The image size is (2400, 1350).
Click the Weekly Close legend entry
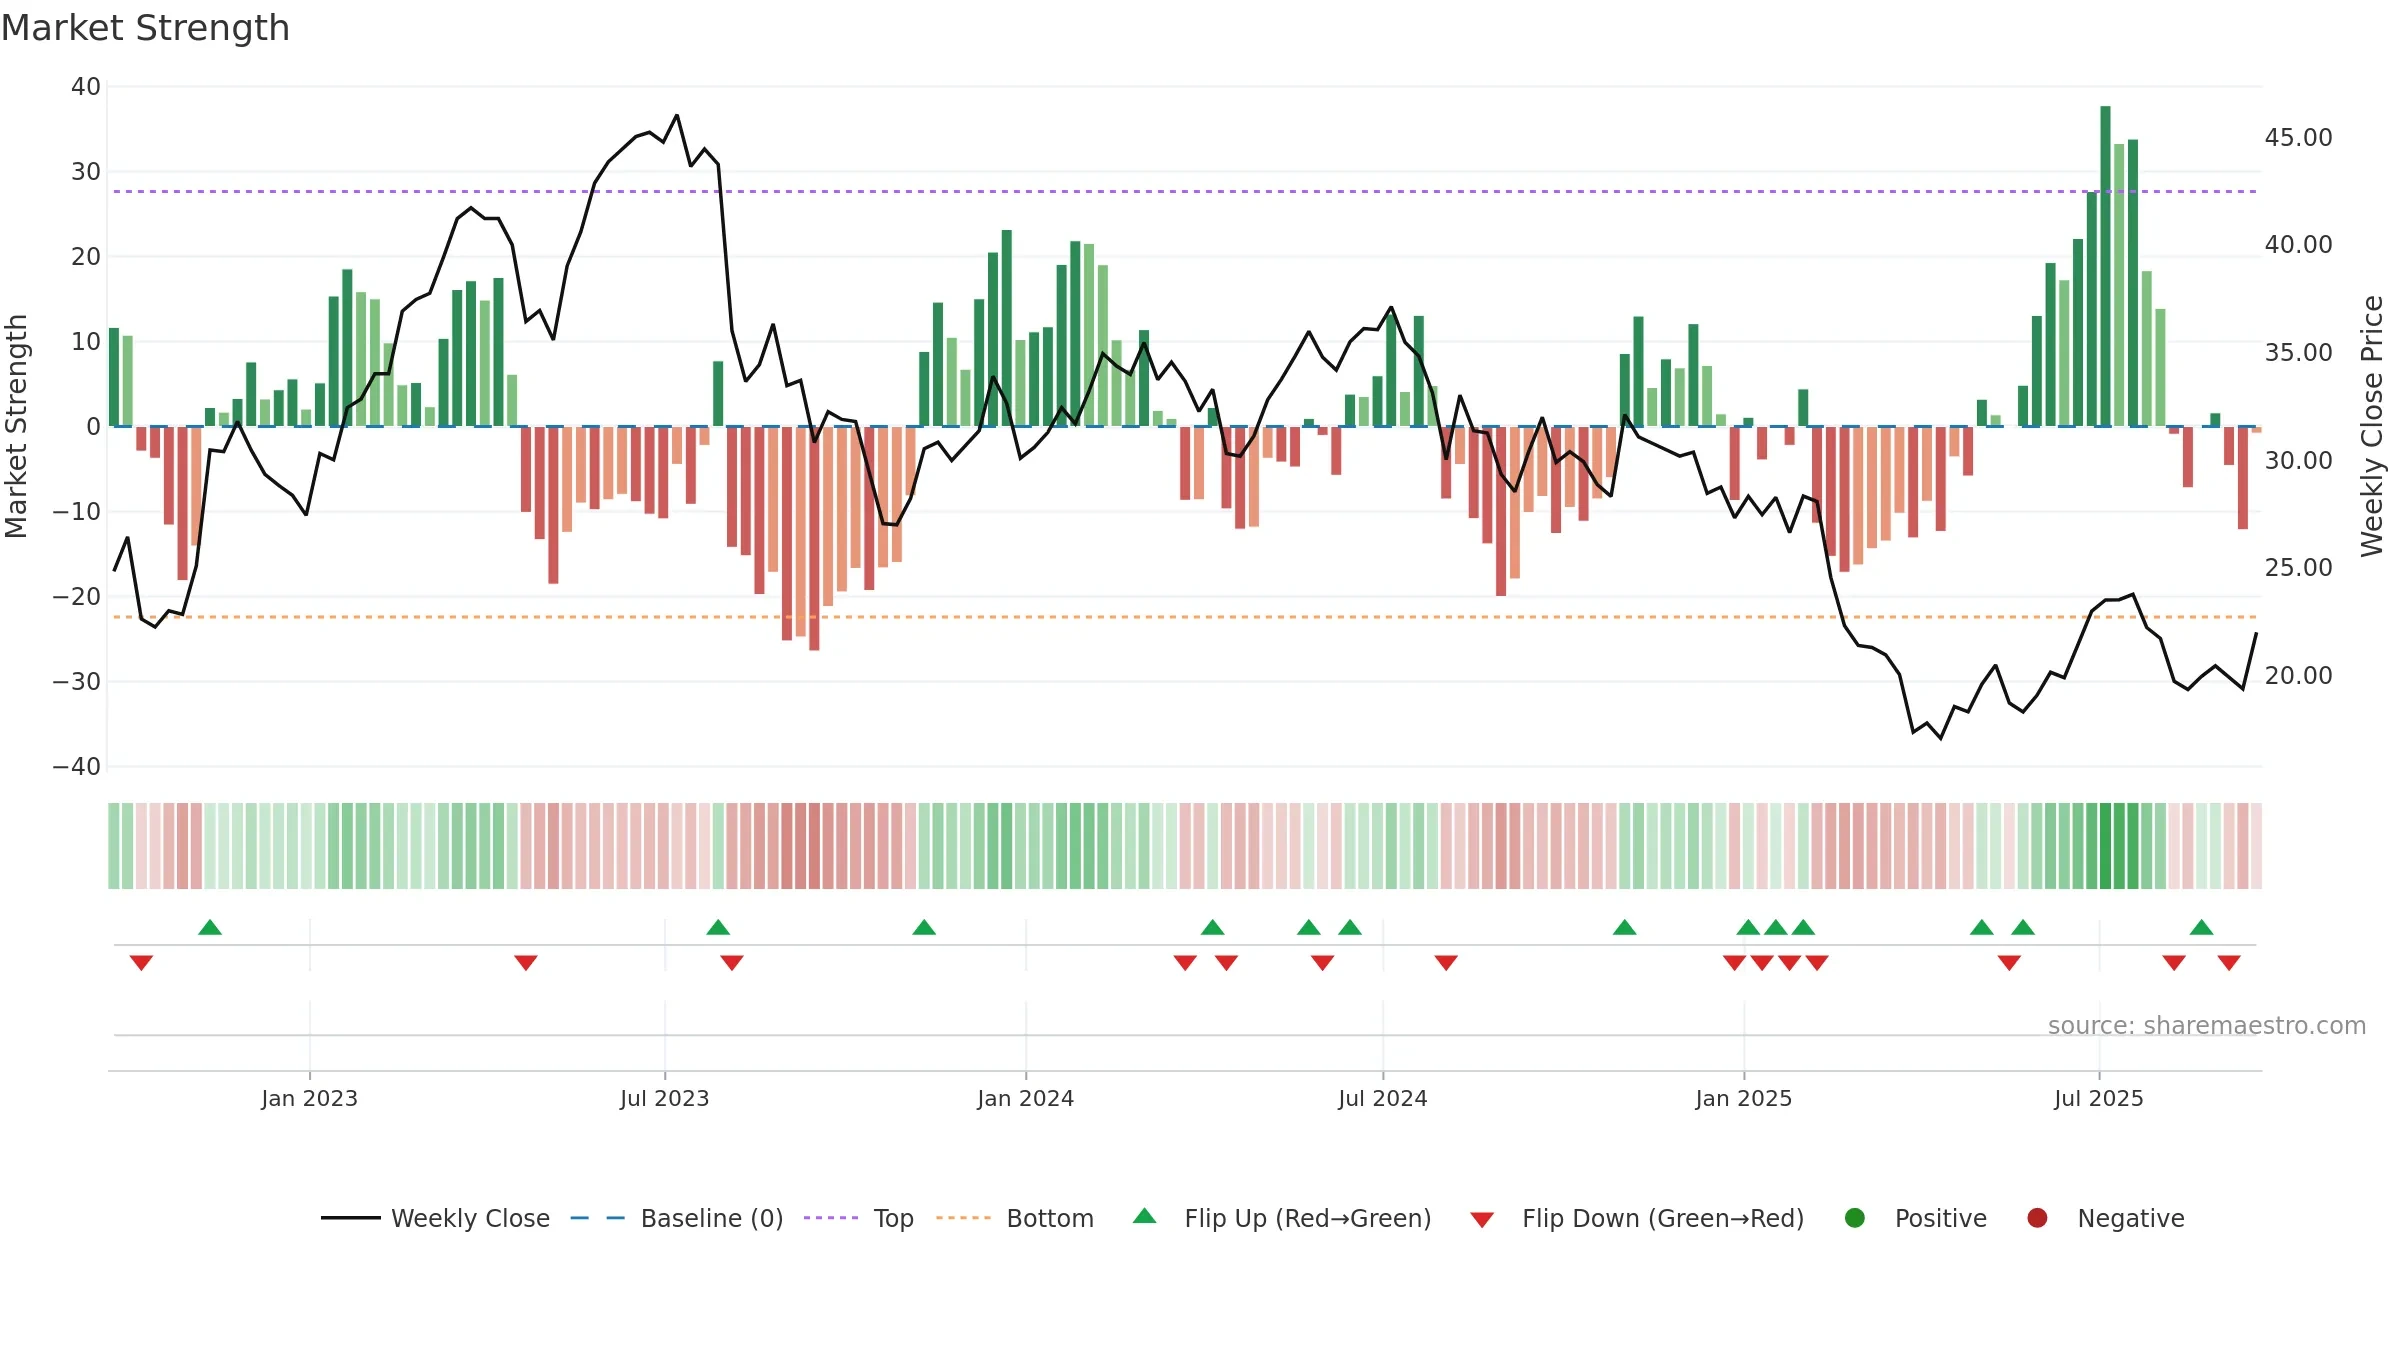click(x=435, y=1218)
